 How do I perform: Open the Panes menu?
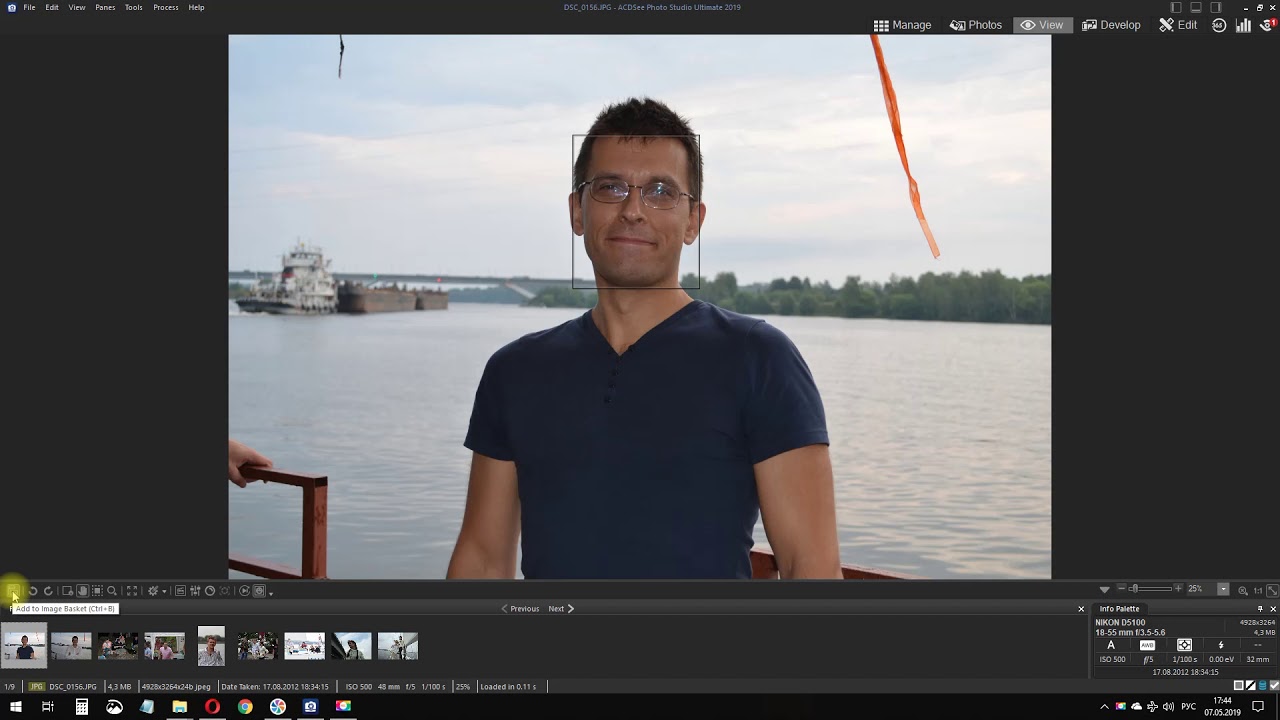click(105, 7)
